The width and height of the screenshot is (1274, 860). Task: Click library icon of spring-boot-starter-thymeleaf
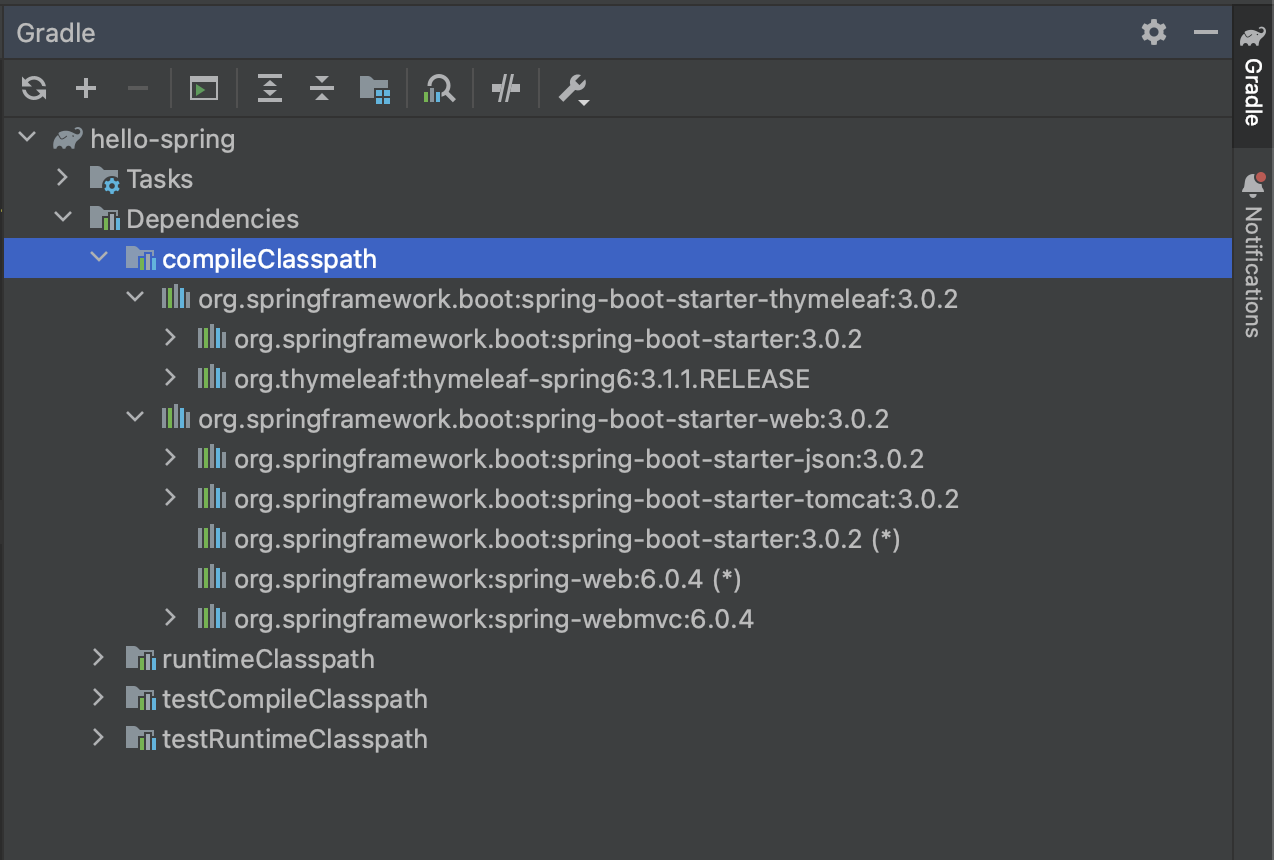tap(176, 298)
